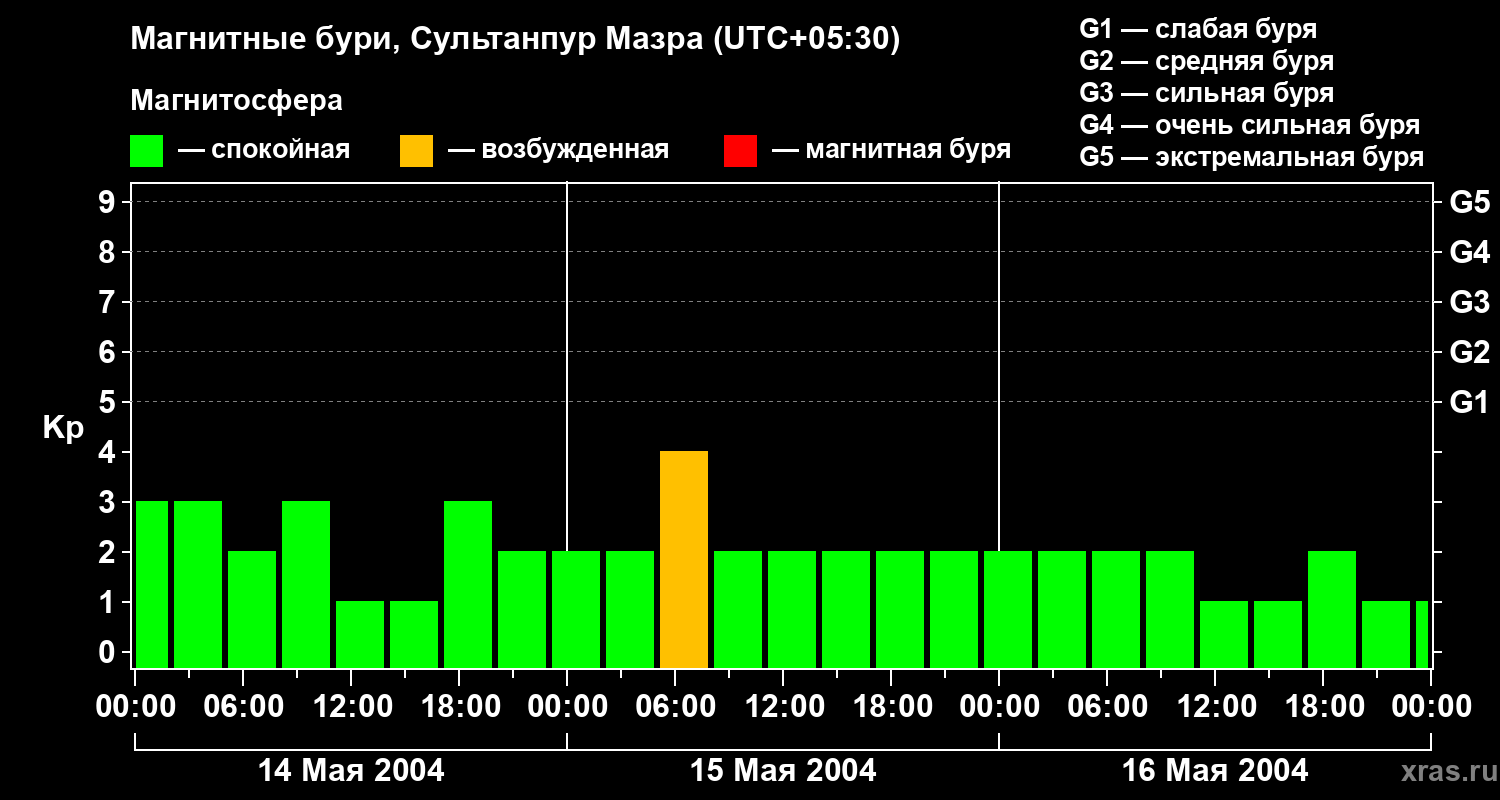Click the right-axis 'G2' label
The width and height of the screenshot is (1500, 800).
[x=1469, y=353]
